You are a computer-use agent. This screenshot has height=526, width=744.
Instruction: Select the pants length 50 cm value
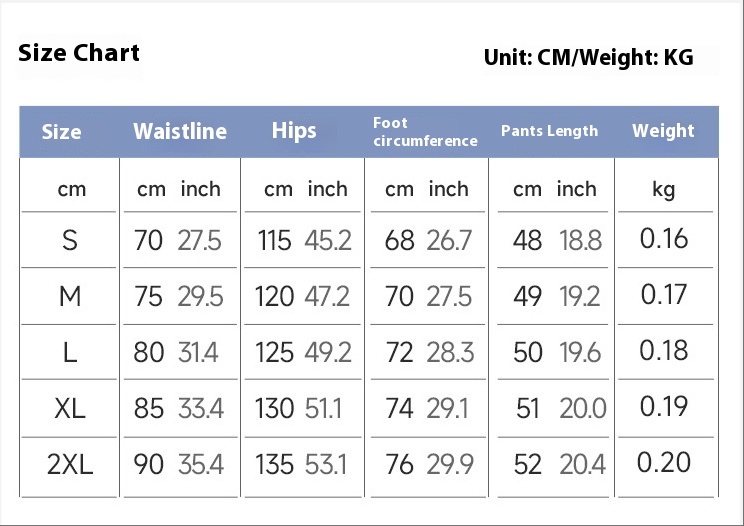coord(528,352)
